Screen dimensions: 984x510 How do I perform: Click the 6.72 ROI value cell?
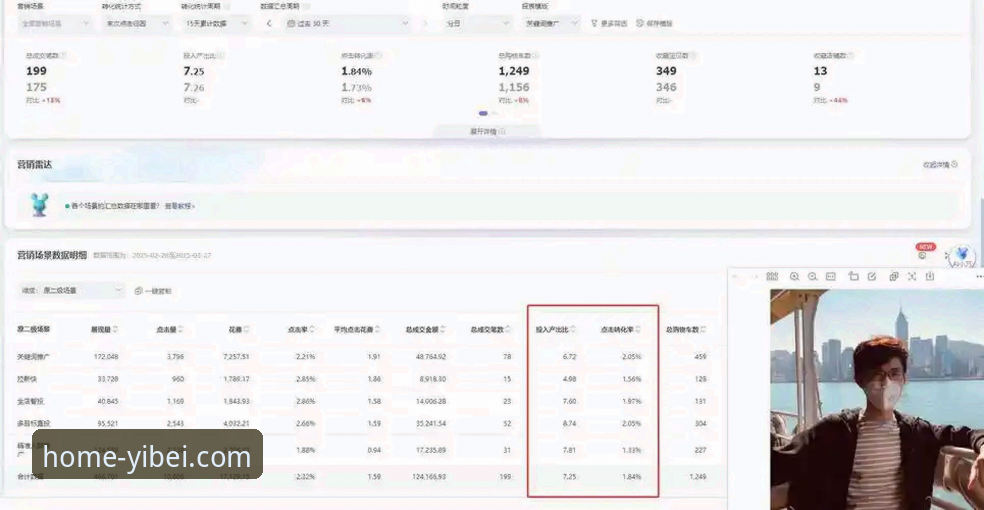click(569, 356)
